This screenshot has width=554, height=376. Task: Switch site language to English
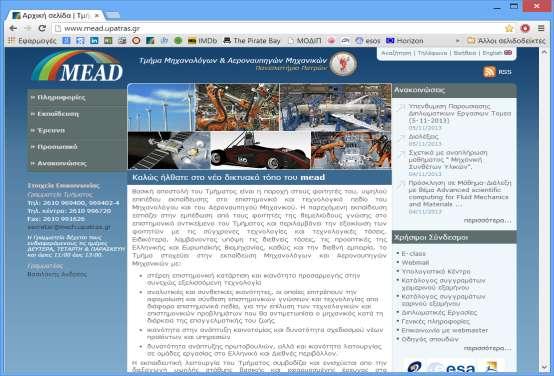point(497,53)
